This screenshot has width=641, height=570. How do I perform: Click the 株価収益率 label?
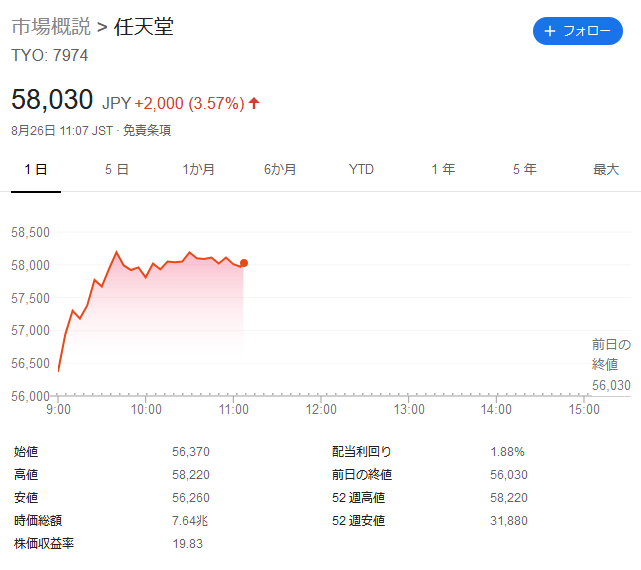coord(44,544)
